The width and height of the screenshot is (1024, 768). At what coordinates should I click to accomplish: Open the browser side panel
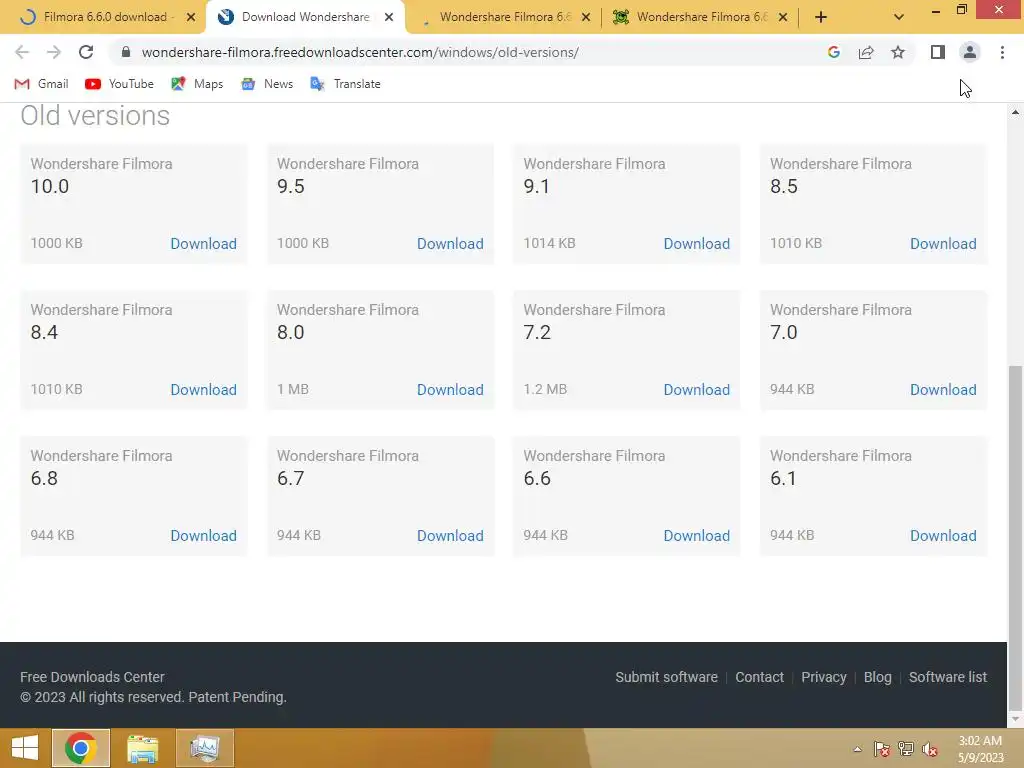[x=938, y=52]
